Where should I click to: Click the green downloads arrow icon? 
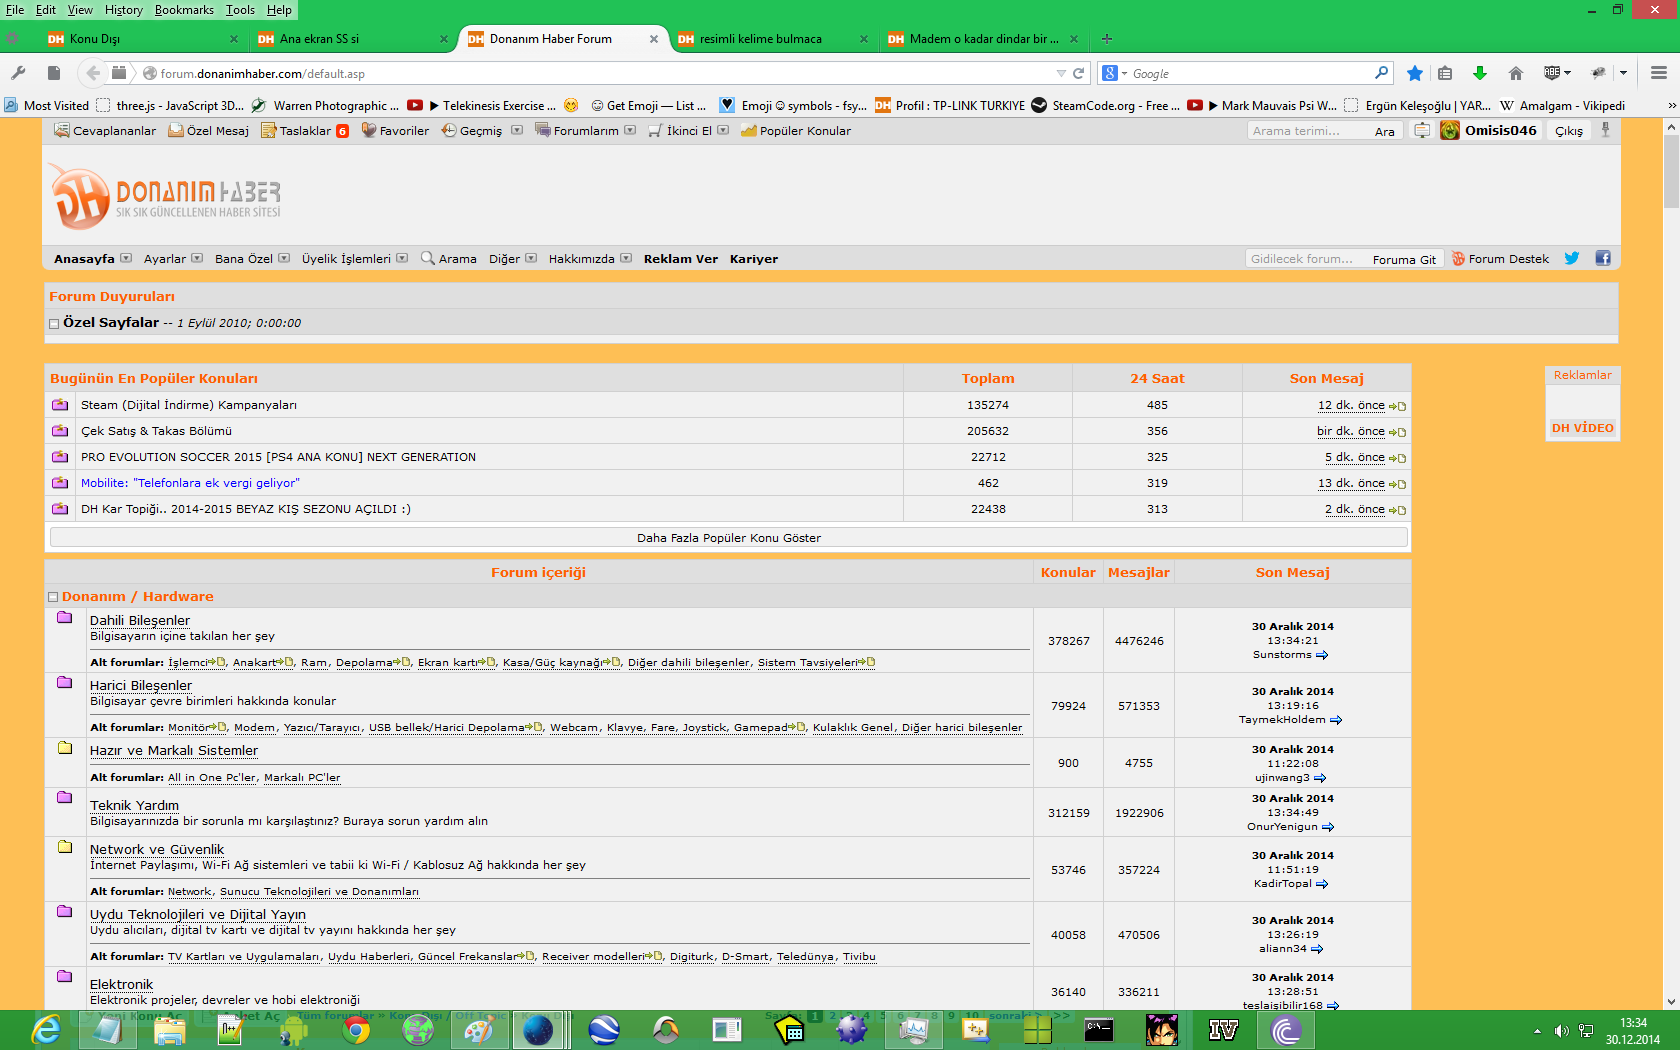[x=1480, y=73]
